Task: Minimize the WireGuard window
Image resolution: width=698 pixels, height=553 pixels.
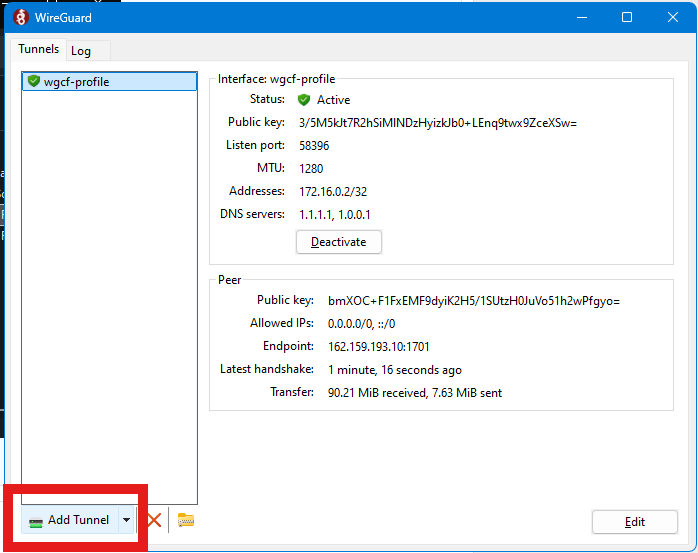Action: click(582, 17)
